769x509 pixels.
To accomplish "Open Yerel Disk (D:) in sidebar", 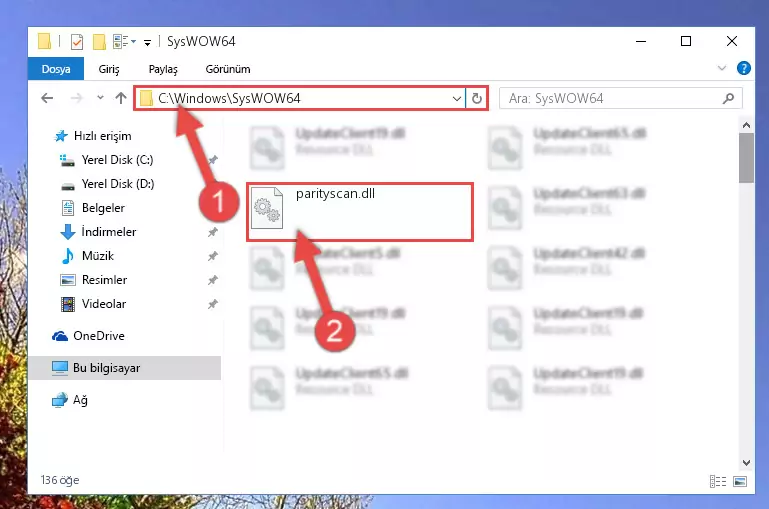I will 117,184.
